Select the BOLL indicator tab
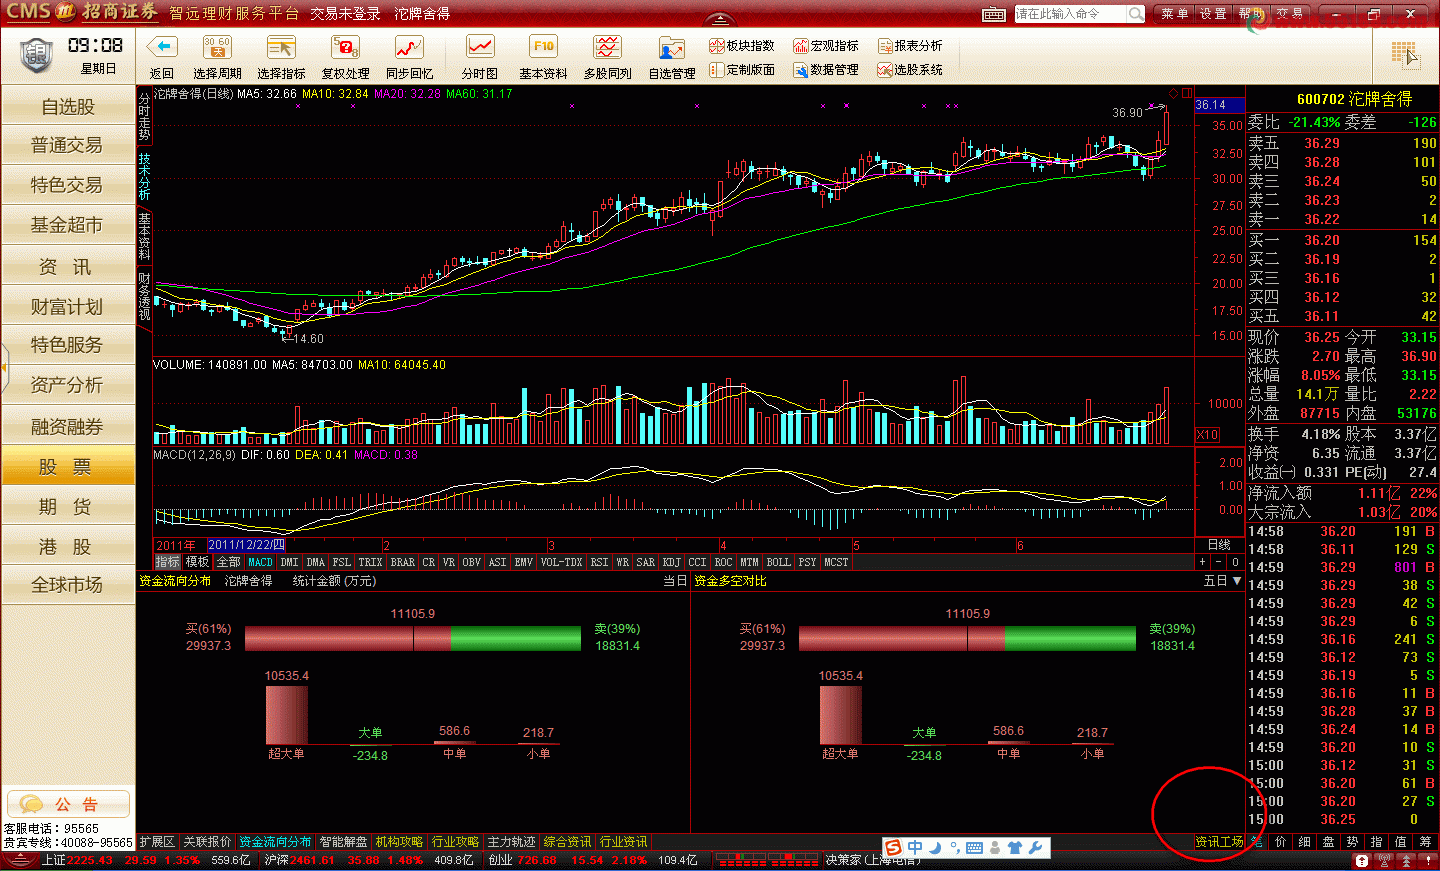This screenshot has width=1440, height=871. (778, 562)
